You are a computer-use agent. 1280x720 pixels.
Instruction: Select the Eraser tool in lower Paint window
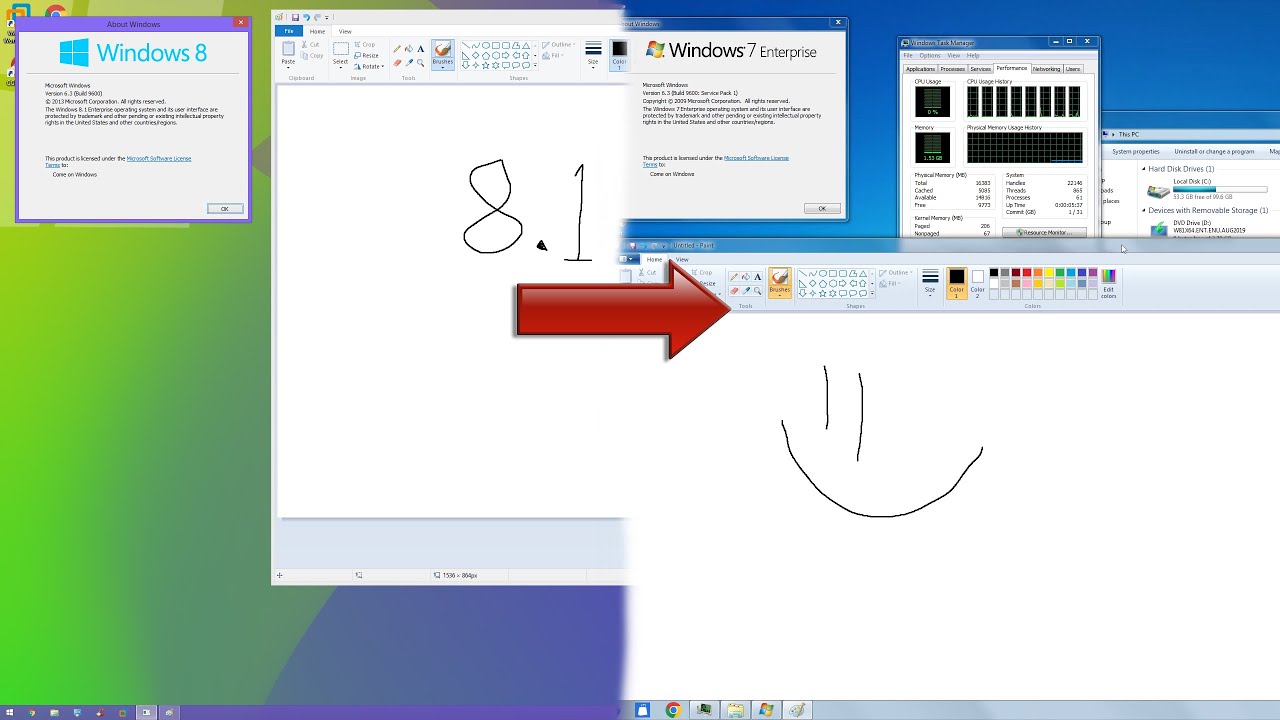[x=734, y=291]
